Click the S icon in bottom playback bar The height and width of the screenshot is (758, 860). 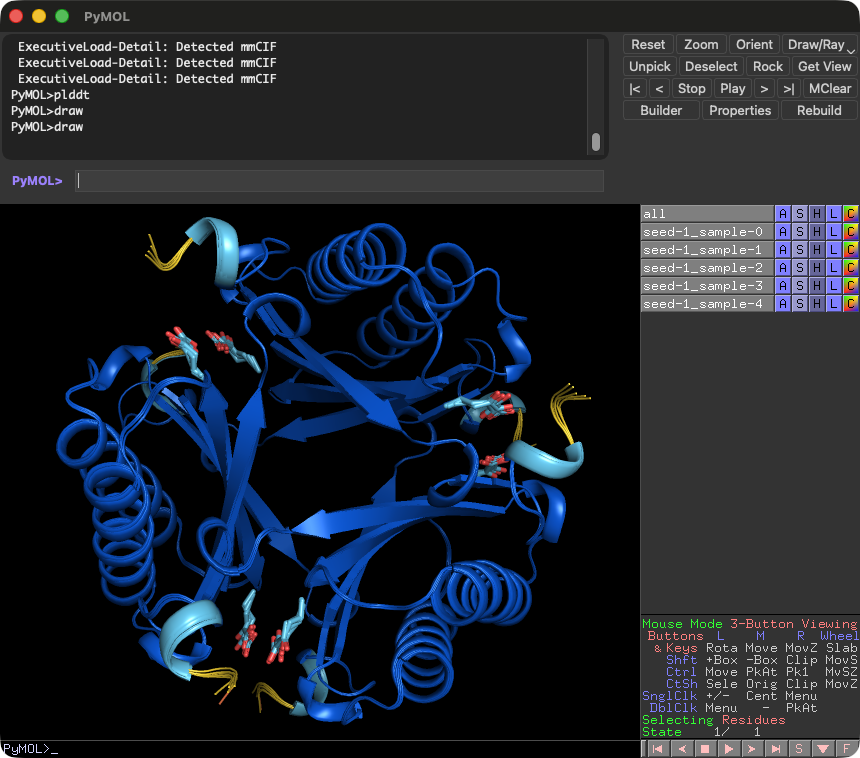tap(799, 749)
